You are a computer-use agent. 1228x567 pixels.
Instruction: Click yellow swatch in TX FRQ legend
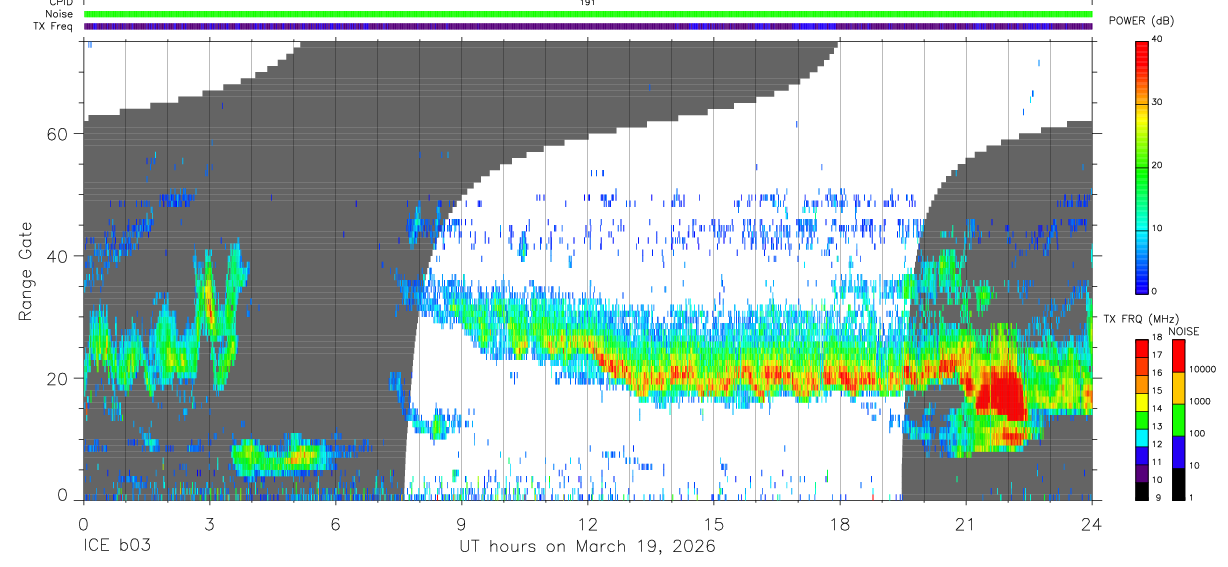pos(1143,402)
